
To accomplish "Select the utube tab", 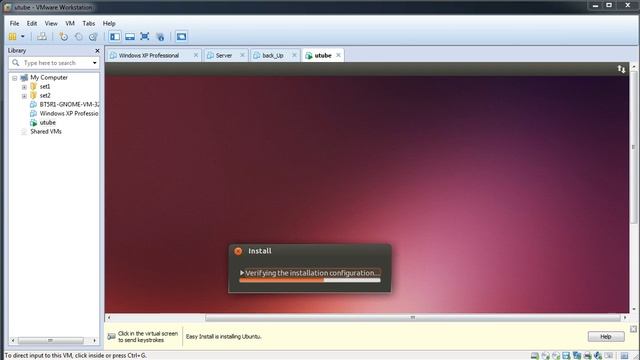I will 322,56.
